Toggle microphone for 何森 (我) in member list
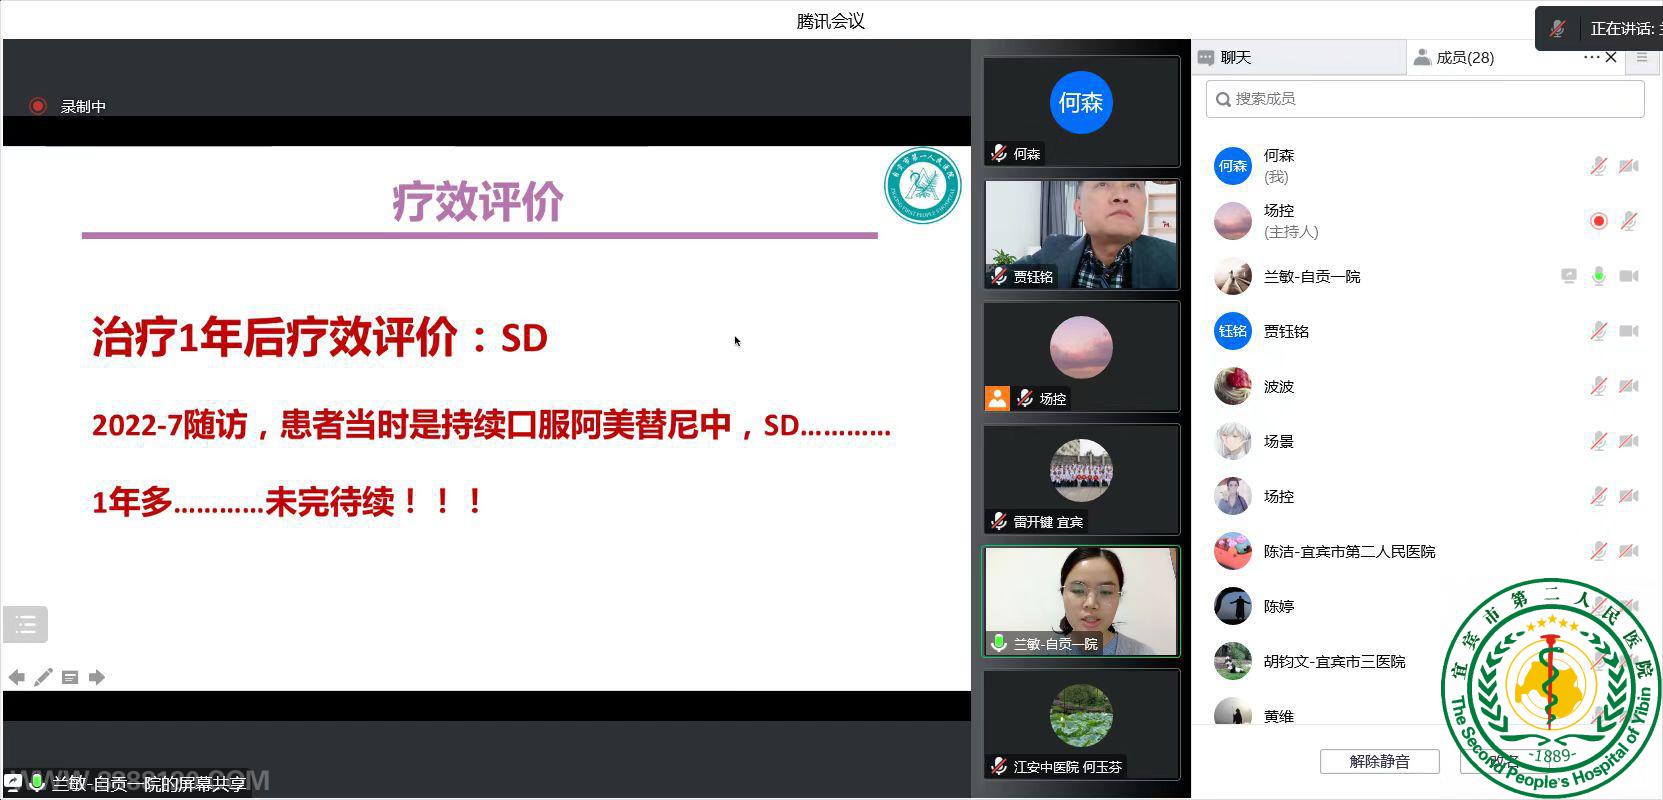Viewport: 1663px width, 800px height. (1598, 166)
